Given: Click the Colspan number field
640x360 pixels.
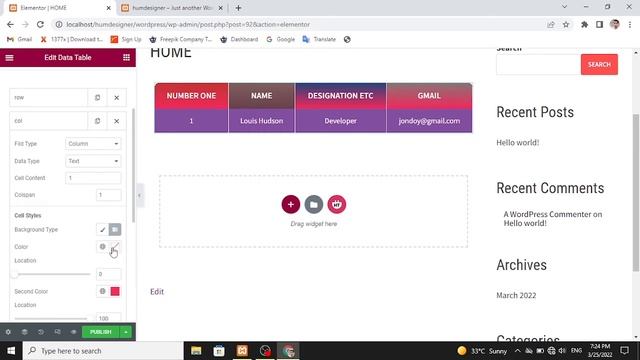Looking at the screenshot, I should 109,195.
